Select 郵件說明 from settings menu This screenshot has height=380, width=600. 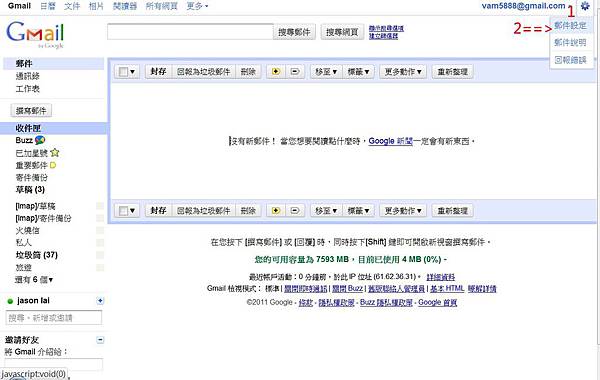(x=570, y=42)
